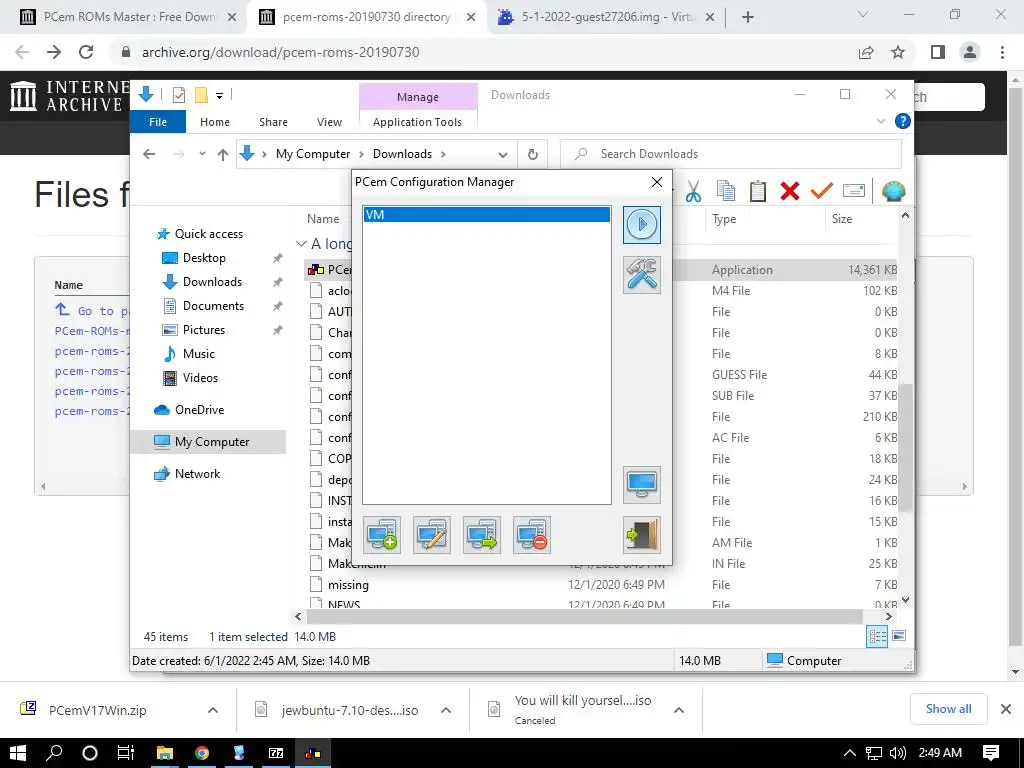Click the New Folder icon in title bar
Screen dimensions: 1024x768
[x=201, y=95]
